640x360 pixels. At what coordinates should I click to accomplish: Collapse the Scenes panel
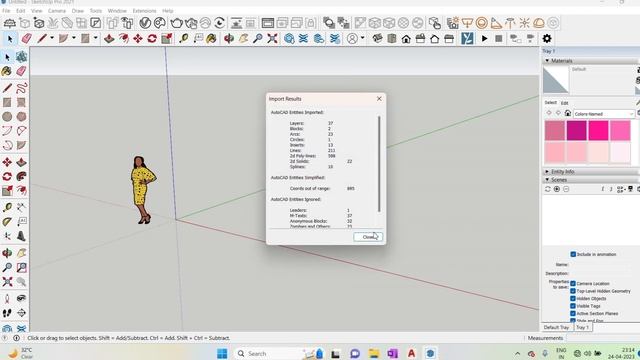click(547, 180)
